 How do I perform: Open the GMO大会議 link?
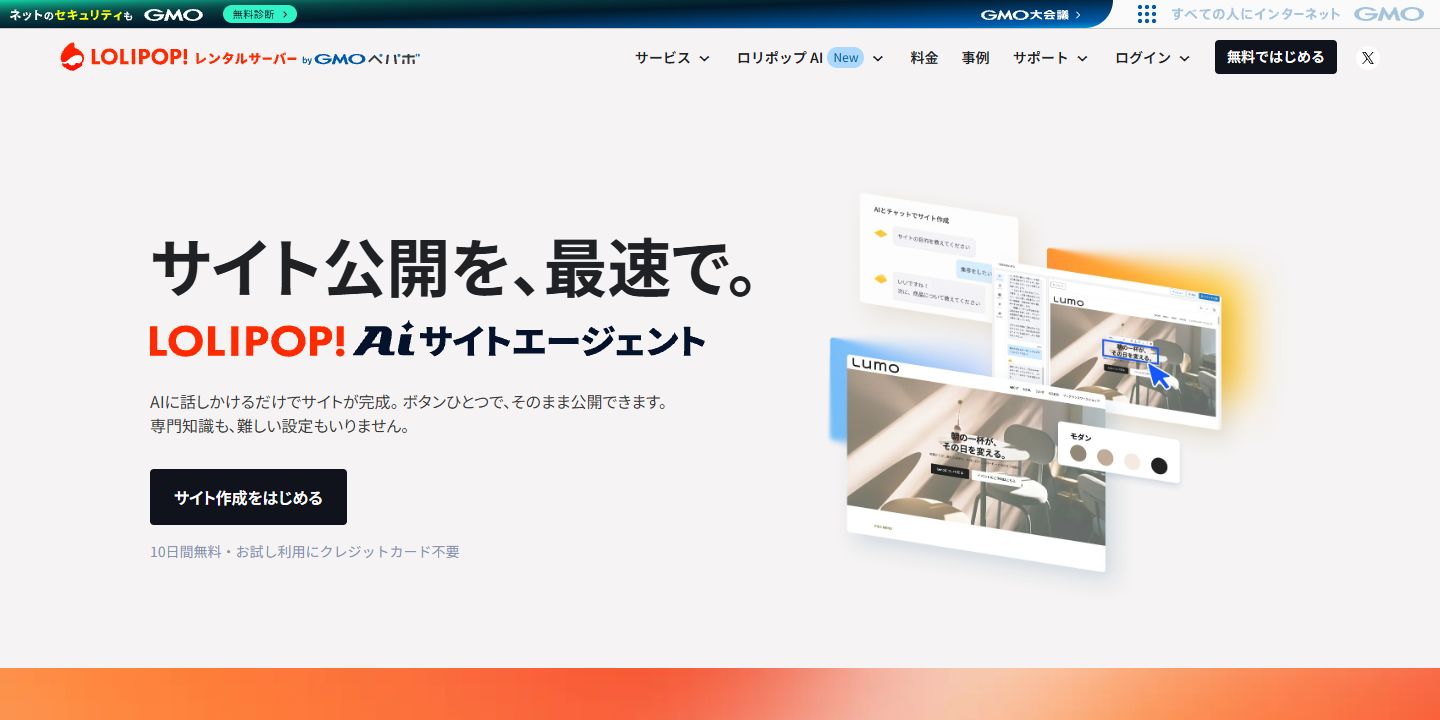[1030, 14]
